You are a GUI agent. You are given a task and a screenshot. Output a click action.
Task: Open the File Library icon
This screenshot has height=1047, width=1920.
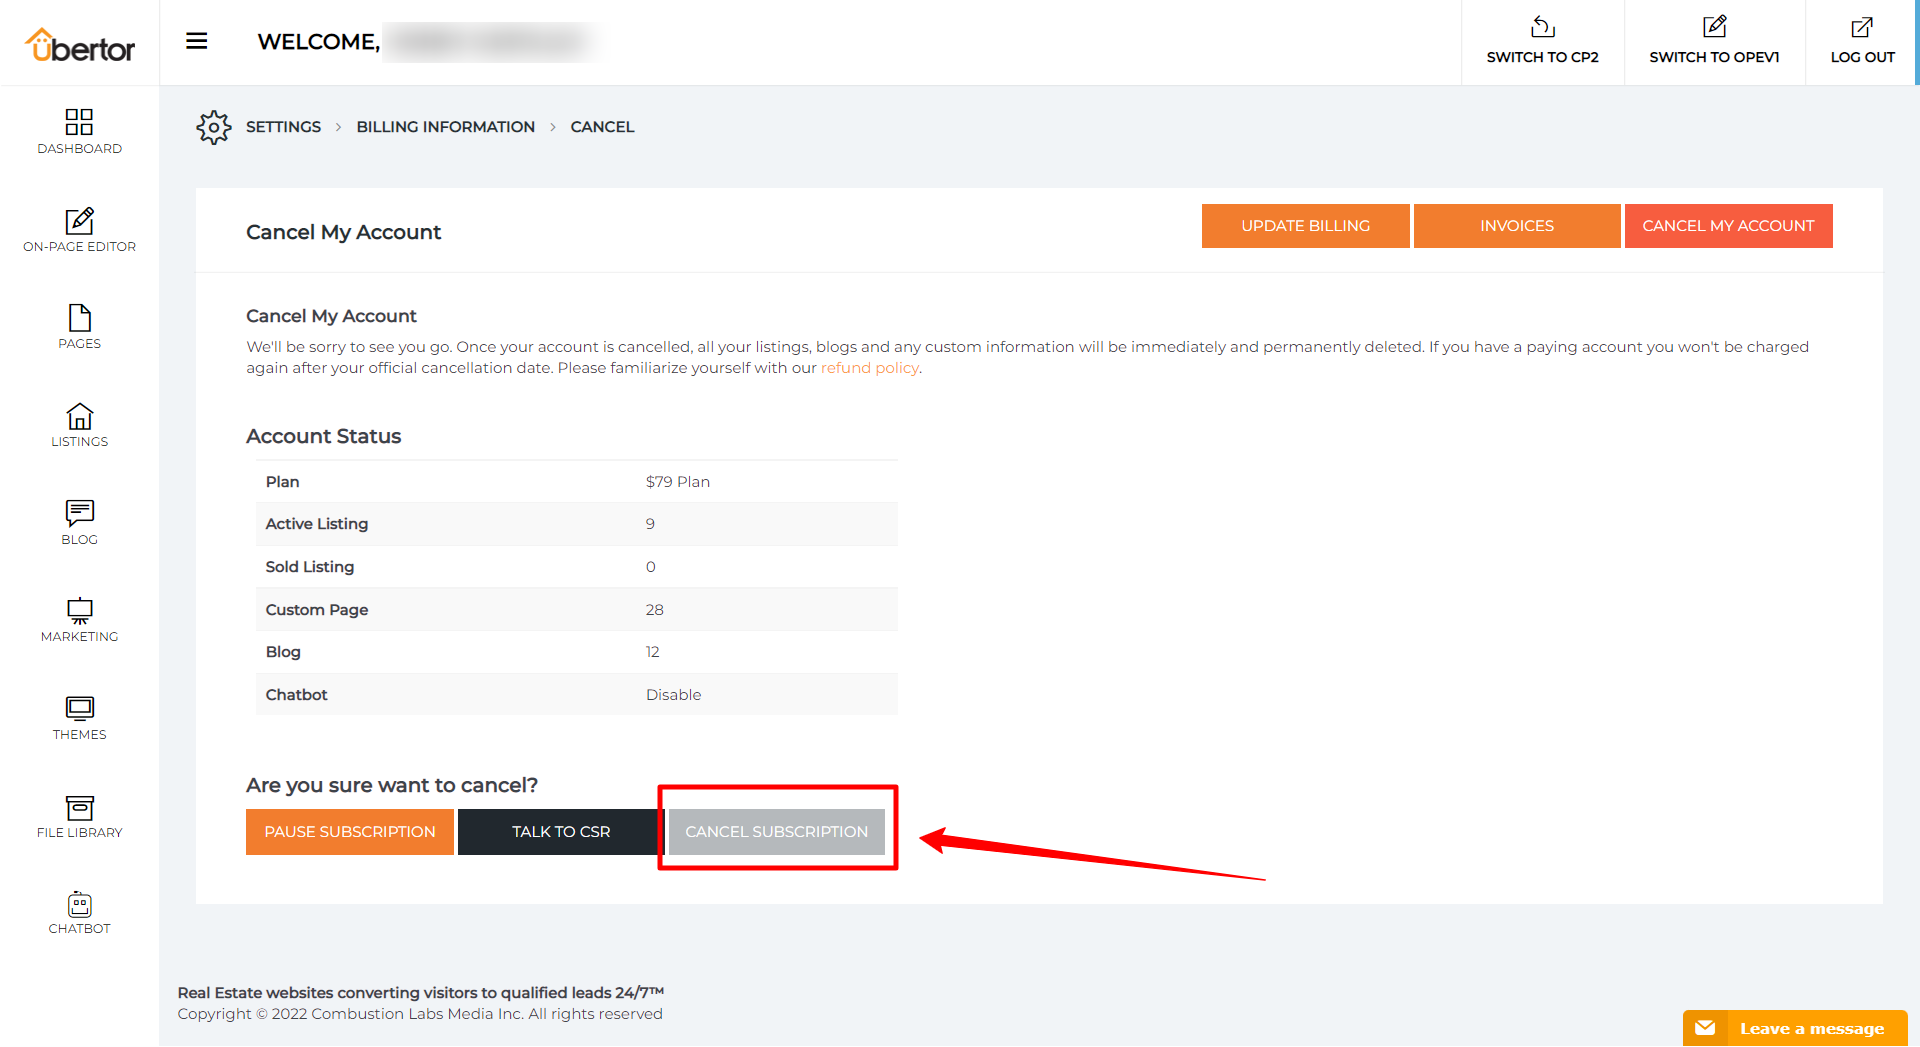pyautogui.click(x=79, y=808)
